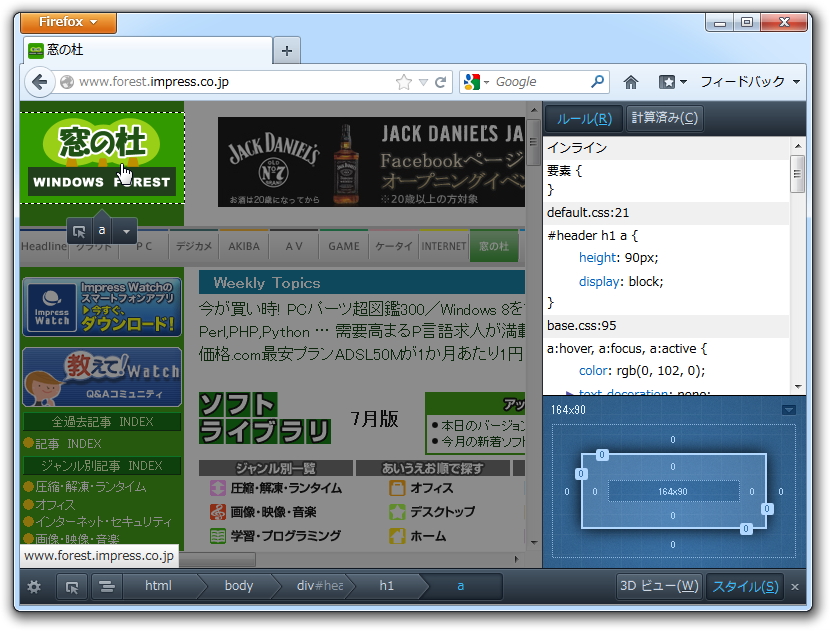Open Google search engine selector

(476, 82)
